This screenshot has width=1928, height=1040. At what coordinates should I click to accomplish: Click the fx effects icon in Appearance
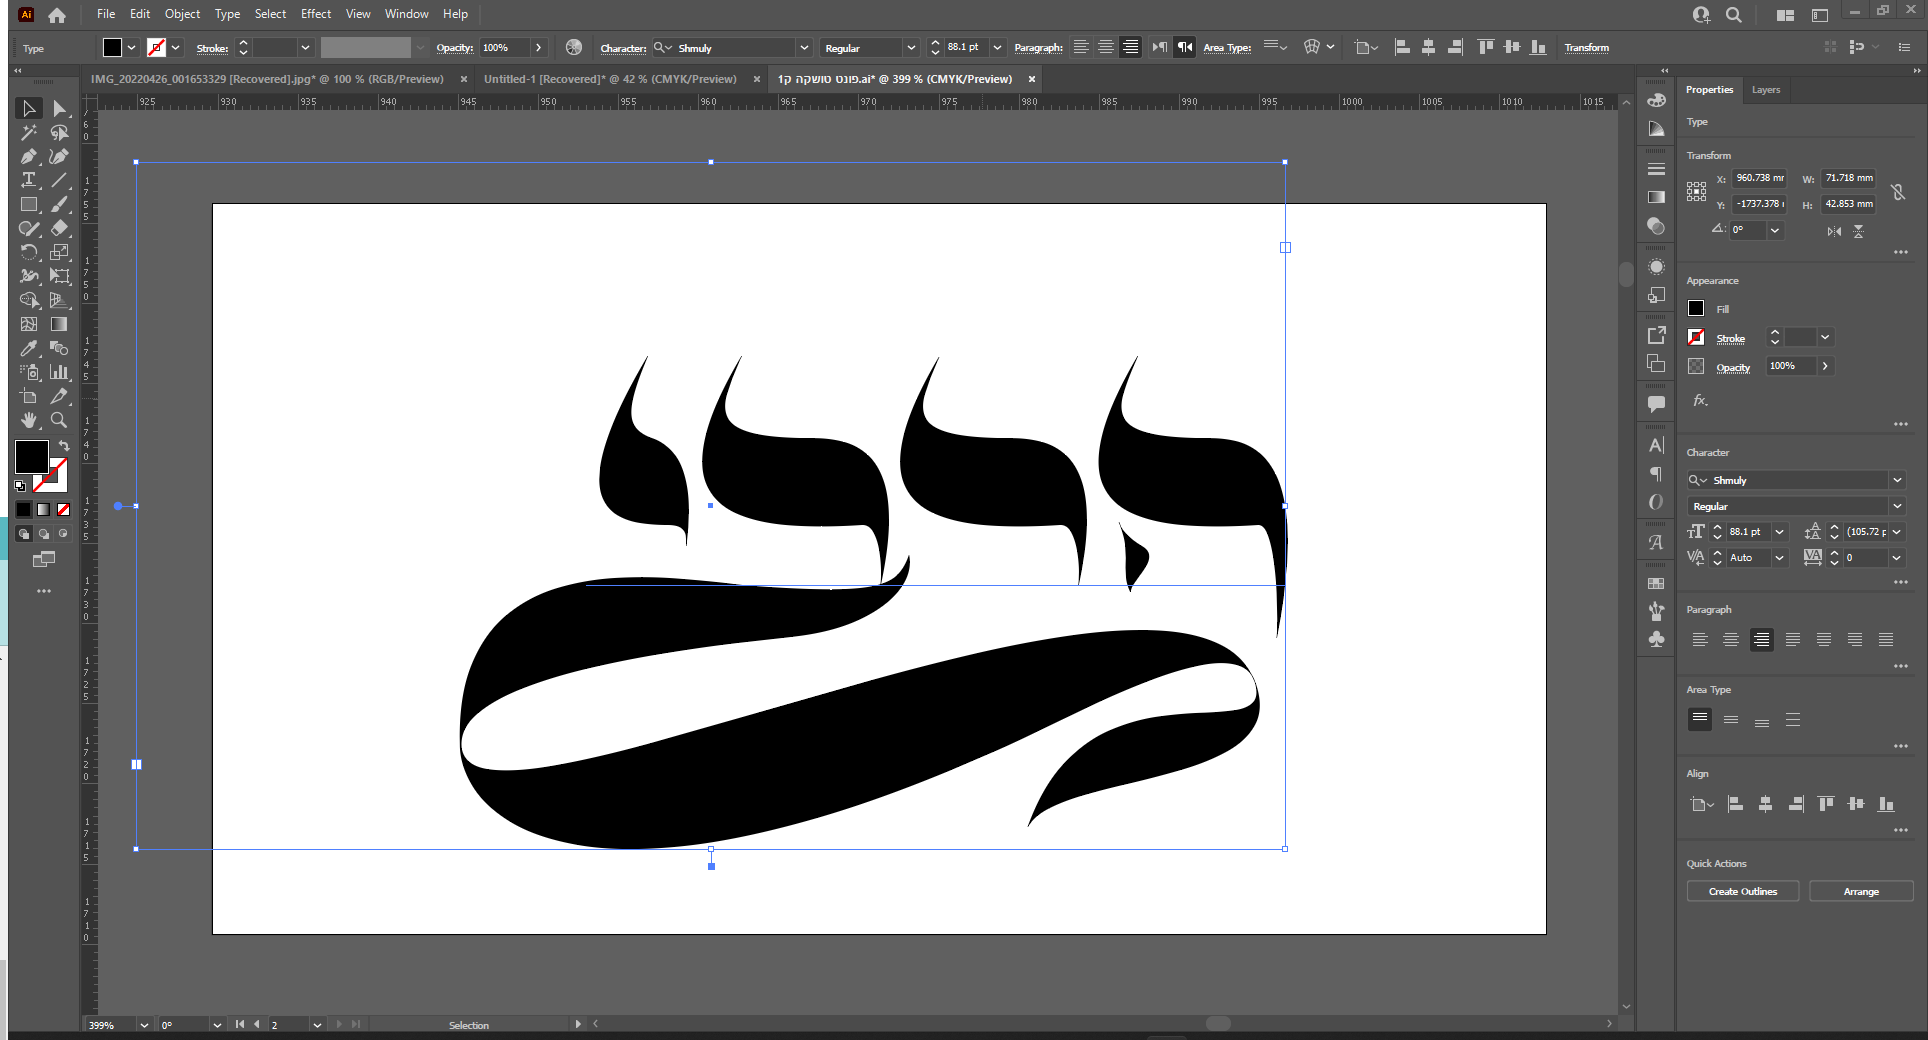click(1700, 400)
